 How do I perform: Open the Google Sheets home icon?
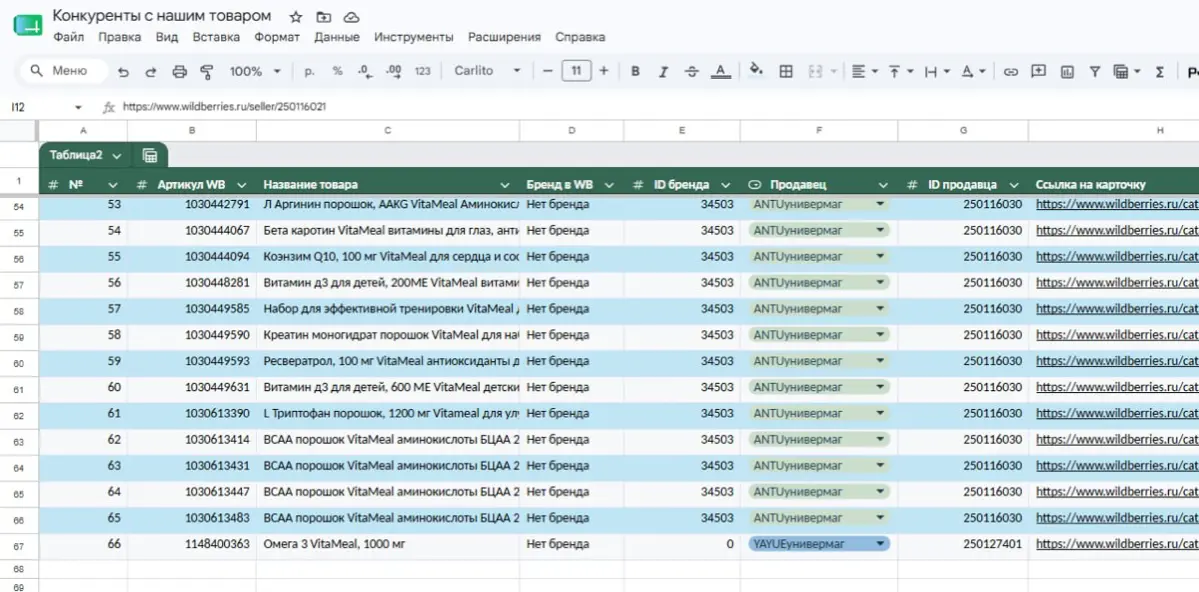point(28,24)
